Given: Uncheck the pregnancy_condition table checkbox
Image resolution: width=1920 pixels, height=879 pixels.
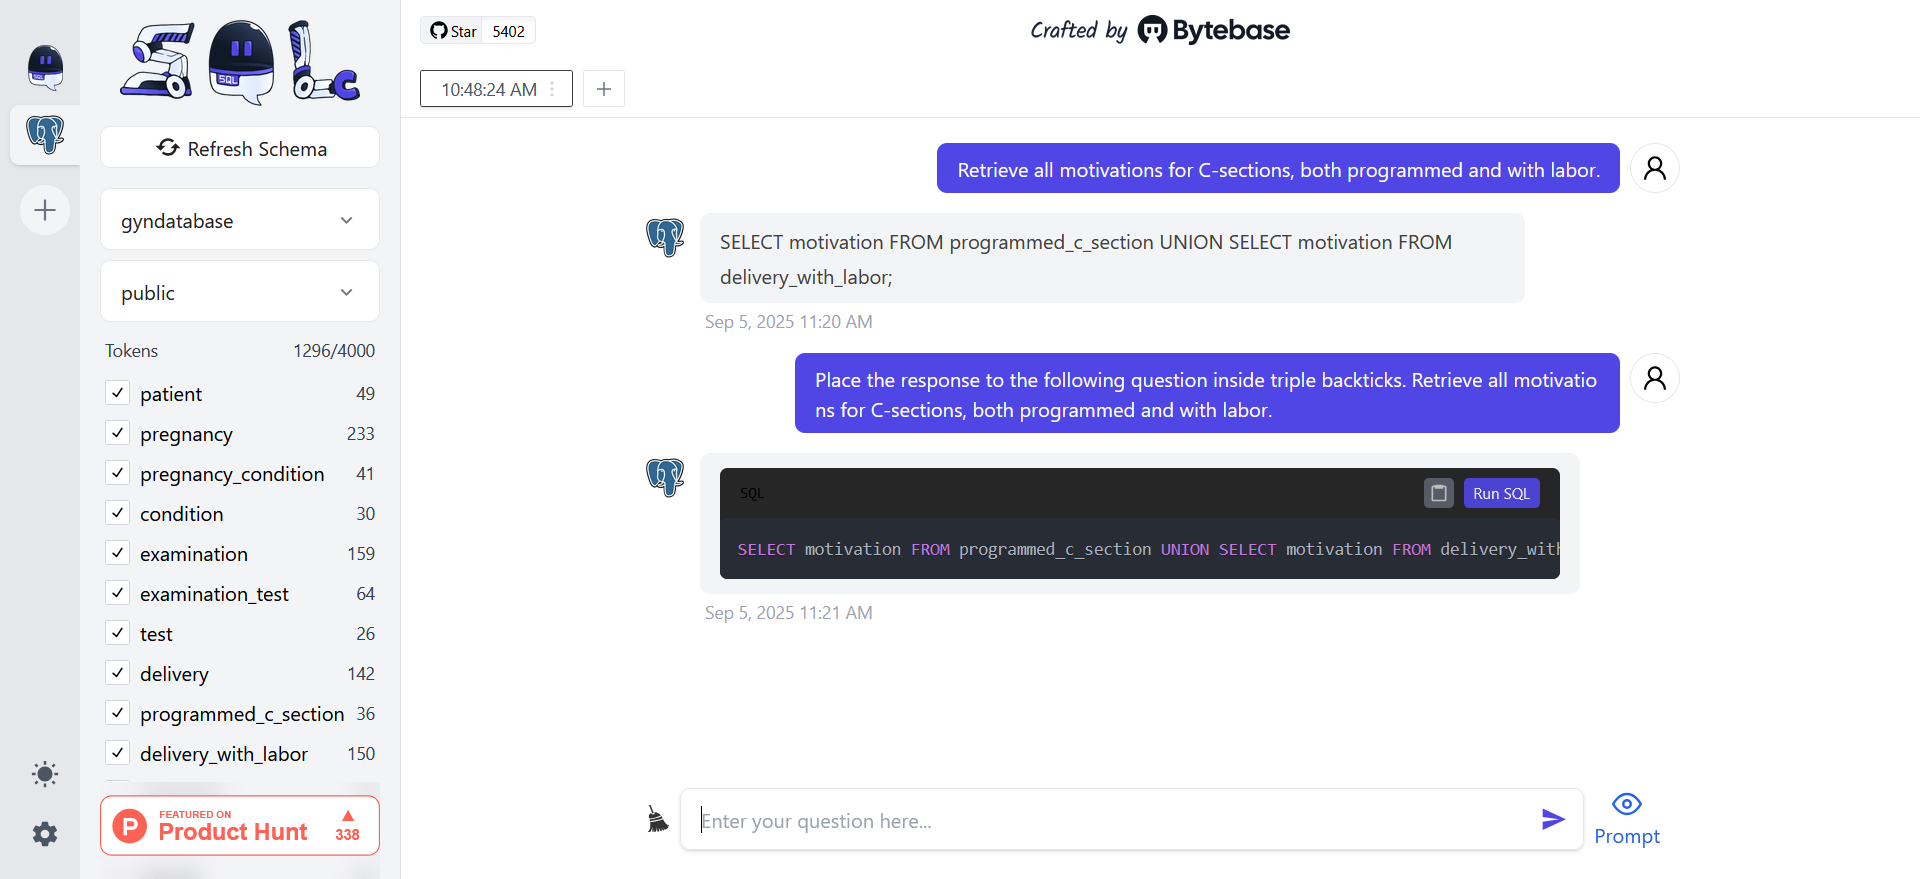Looking at the screenshot, I should coord(118,473).
